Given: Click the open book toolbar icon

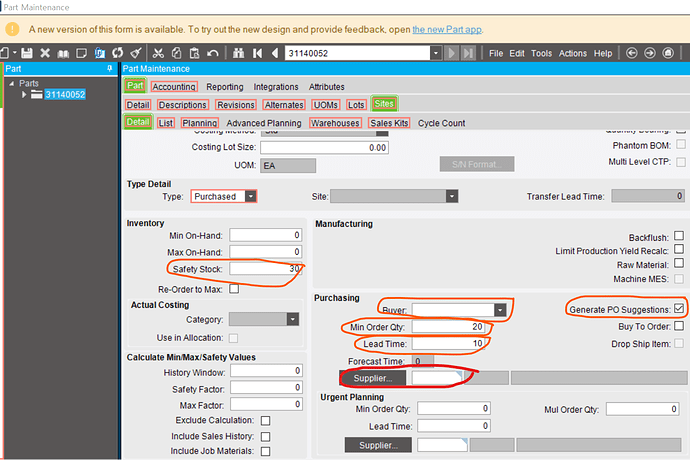Looking at the screenshot, I should 63,54.
